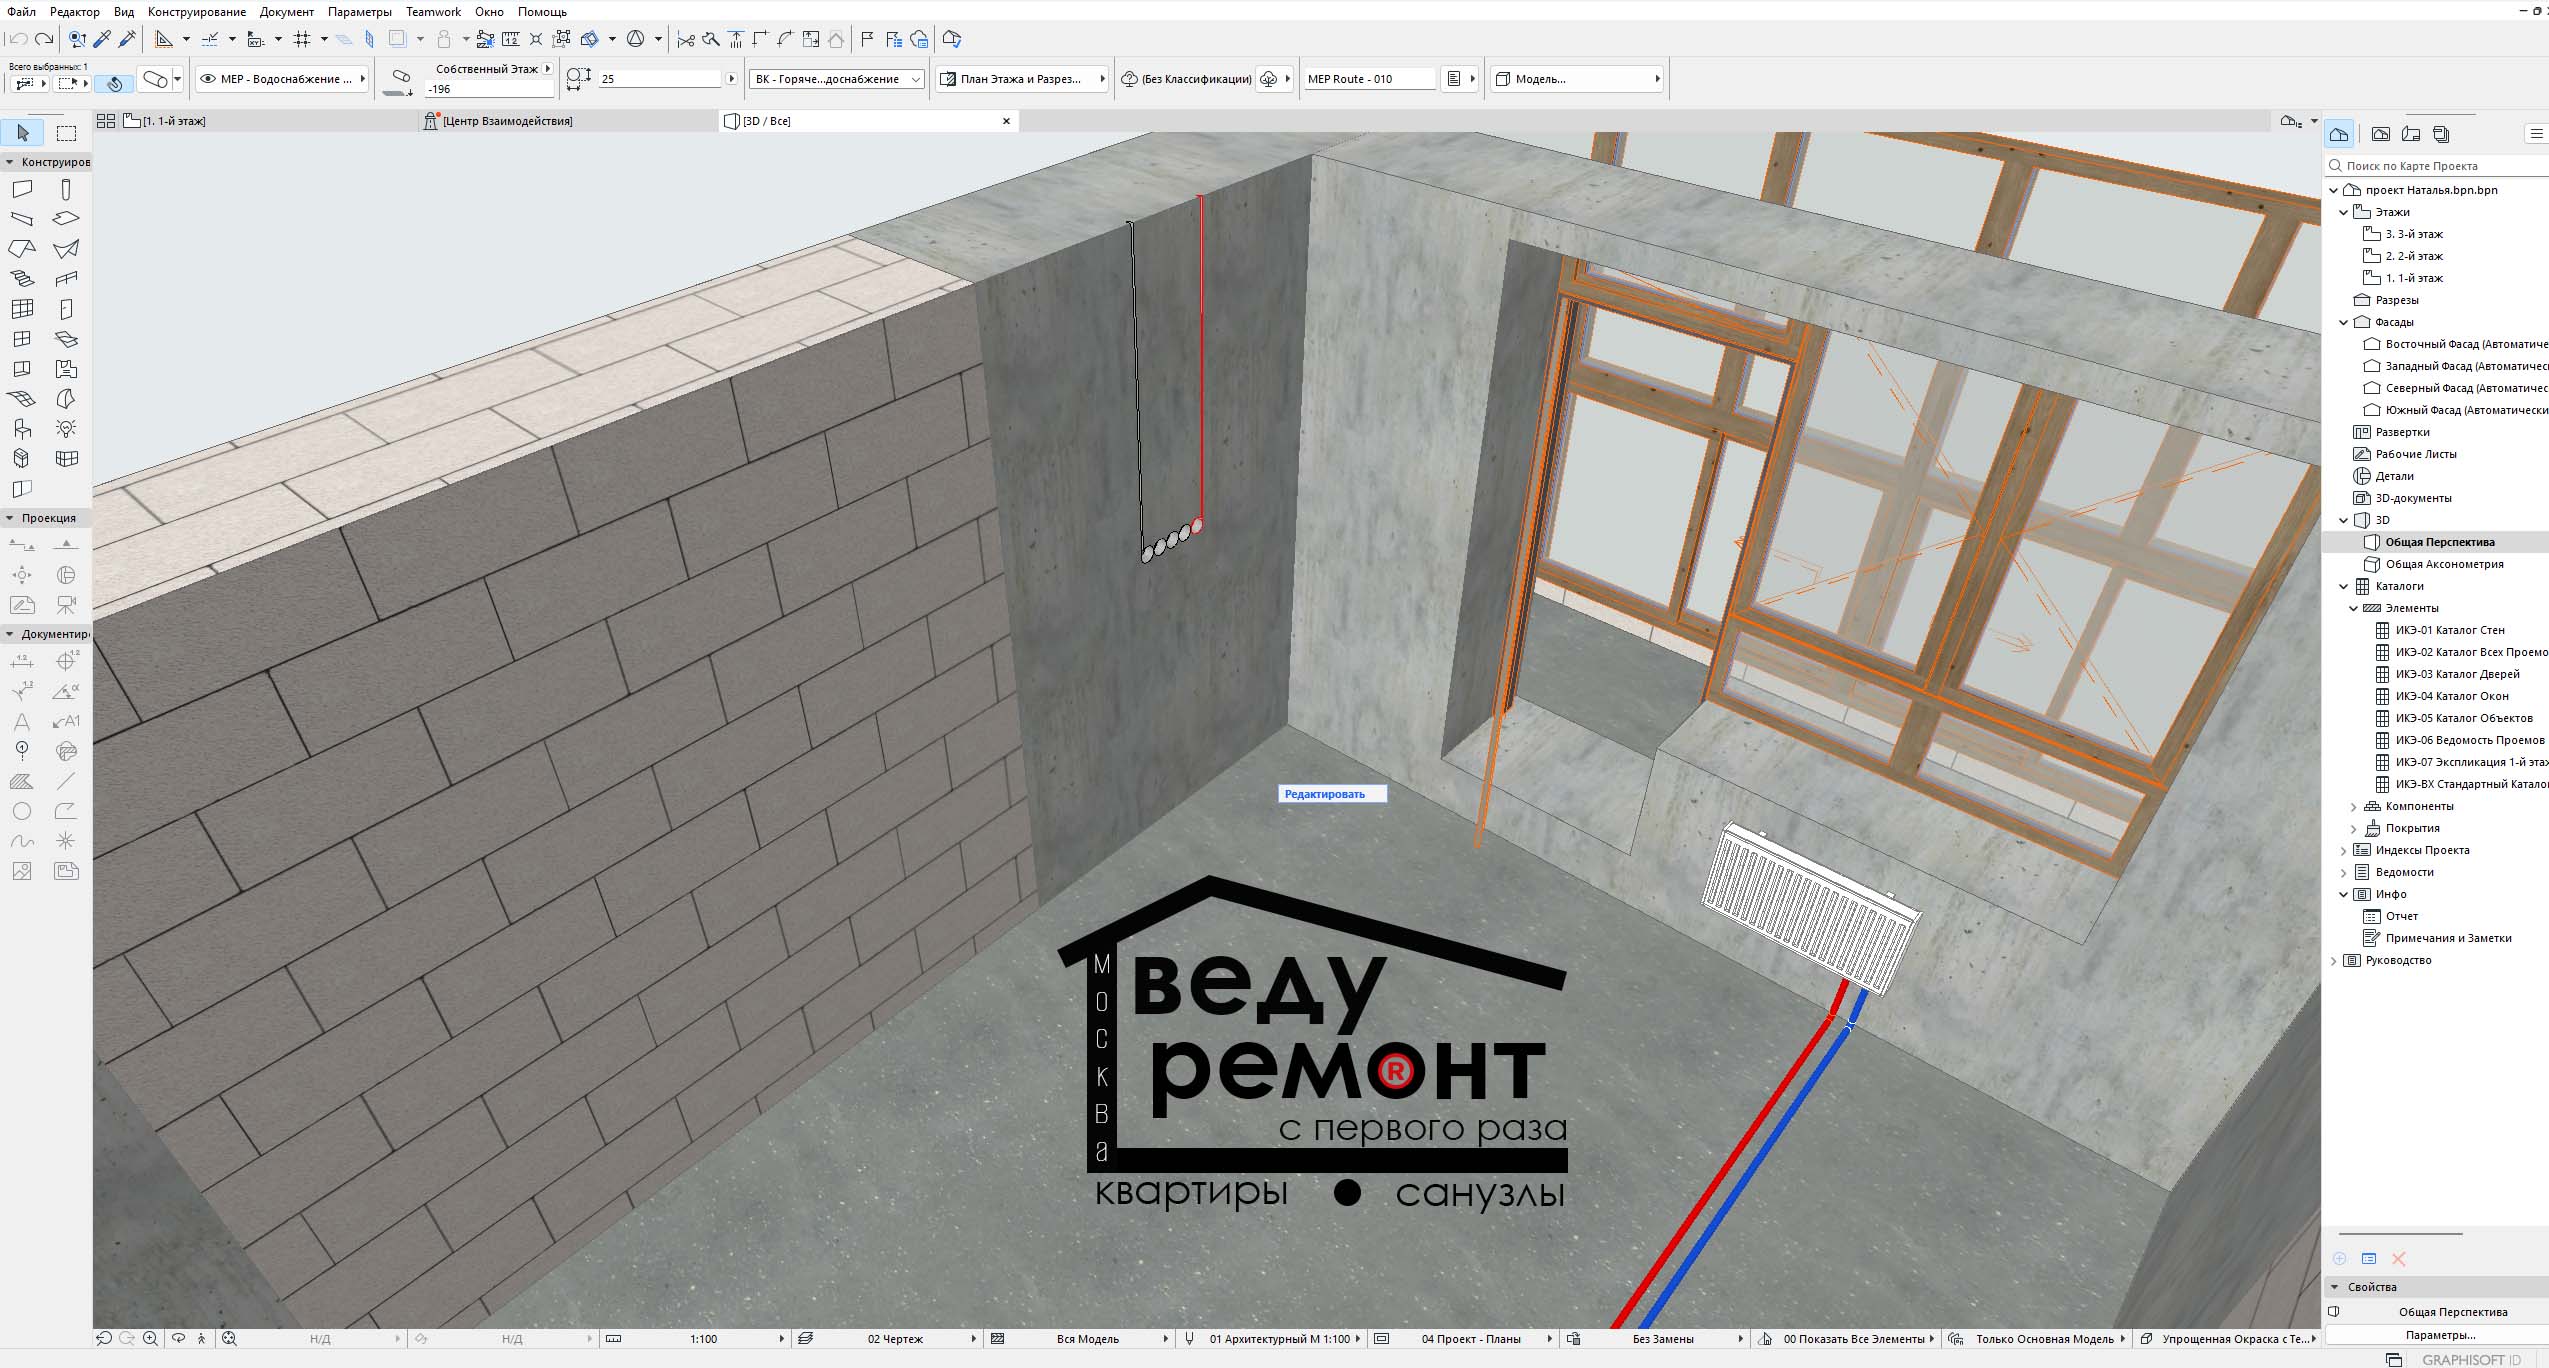The height and width of the screenshot is (1368, 2549).
Task: Click the Trim scissors icon
Action: tap(686, 39)
